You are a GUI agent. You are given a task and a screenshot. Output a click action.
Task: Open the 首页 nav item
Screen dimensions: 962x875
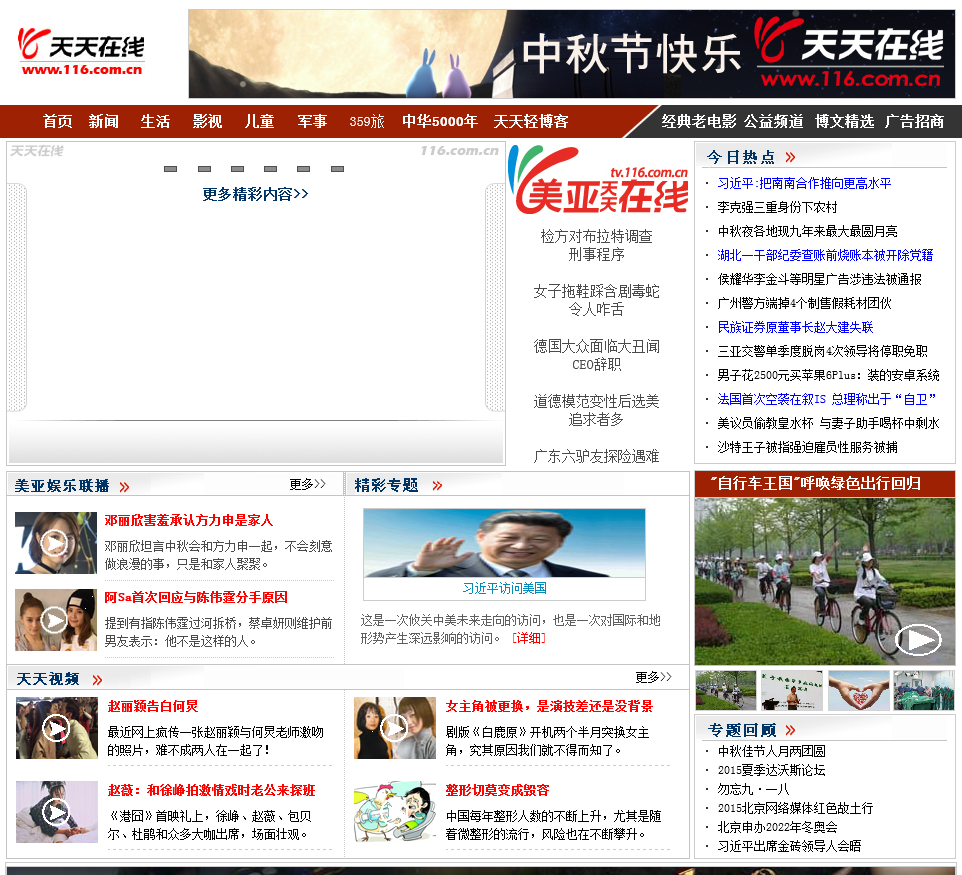click(x=58, y=121)
